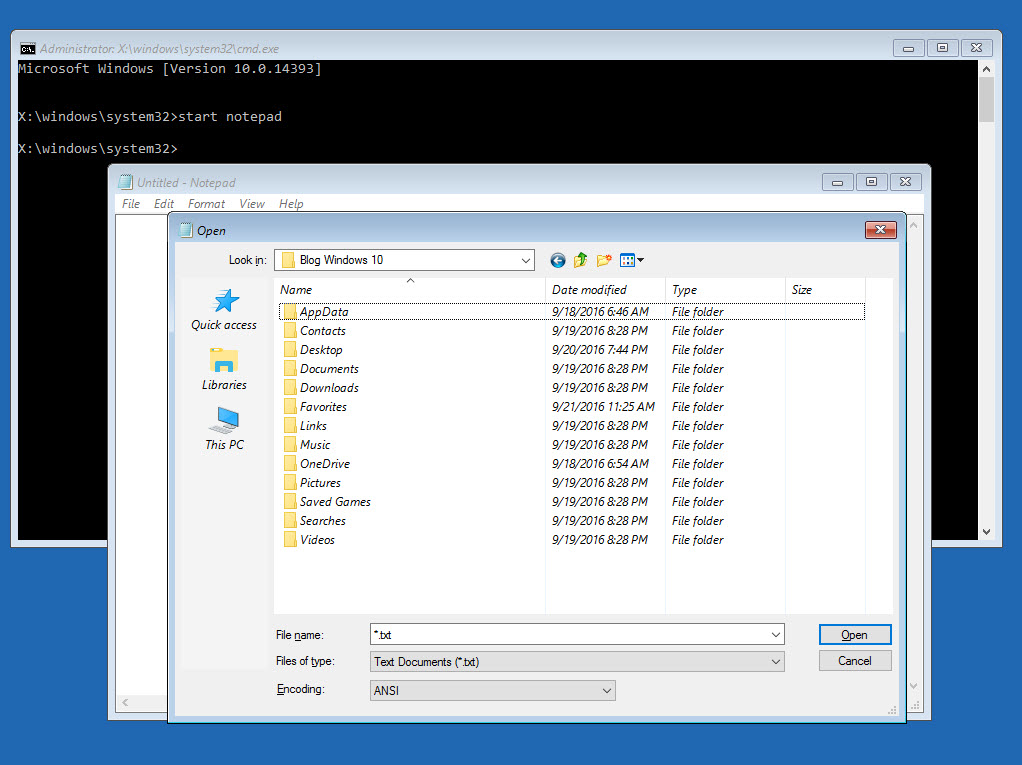Select the Music folder icon
This screenshot has height=765, width=1022.
click(x=290, y=445)
